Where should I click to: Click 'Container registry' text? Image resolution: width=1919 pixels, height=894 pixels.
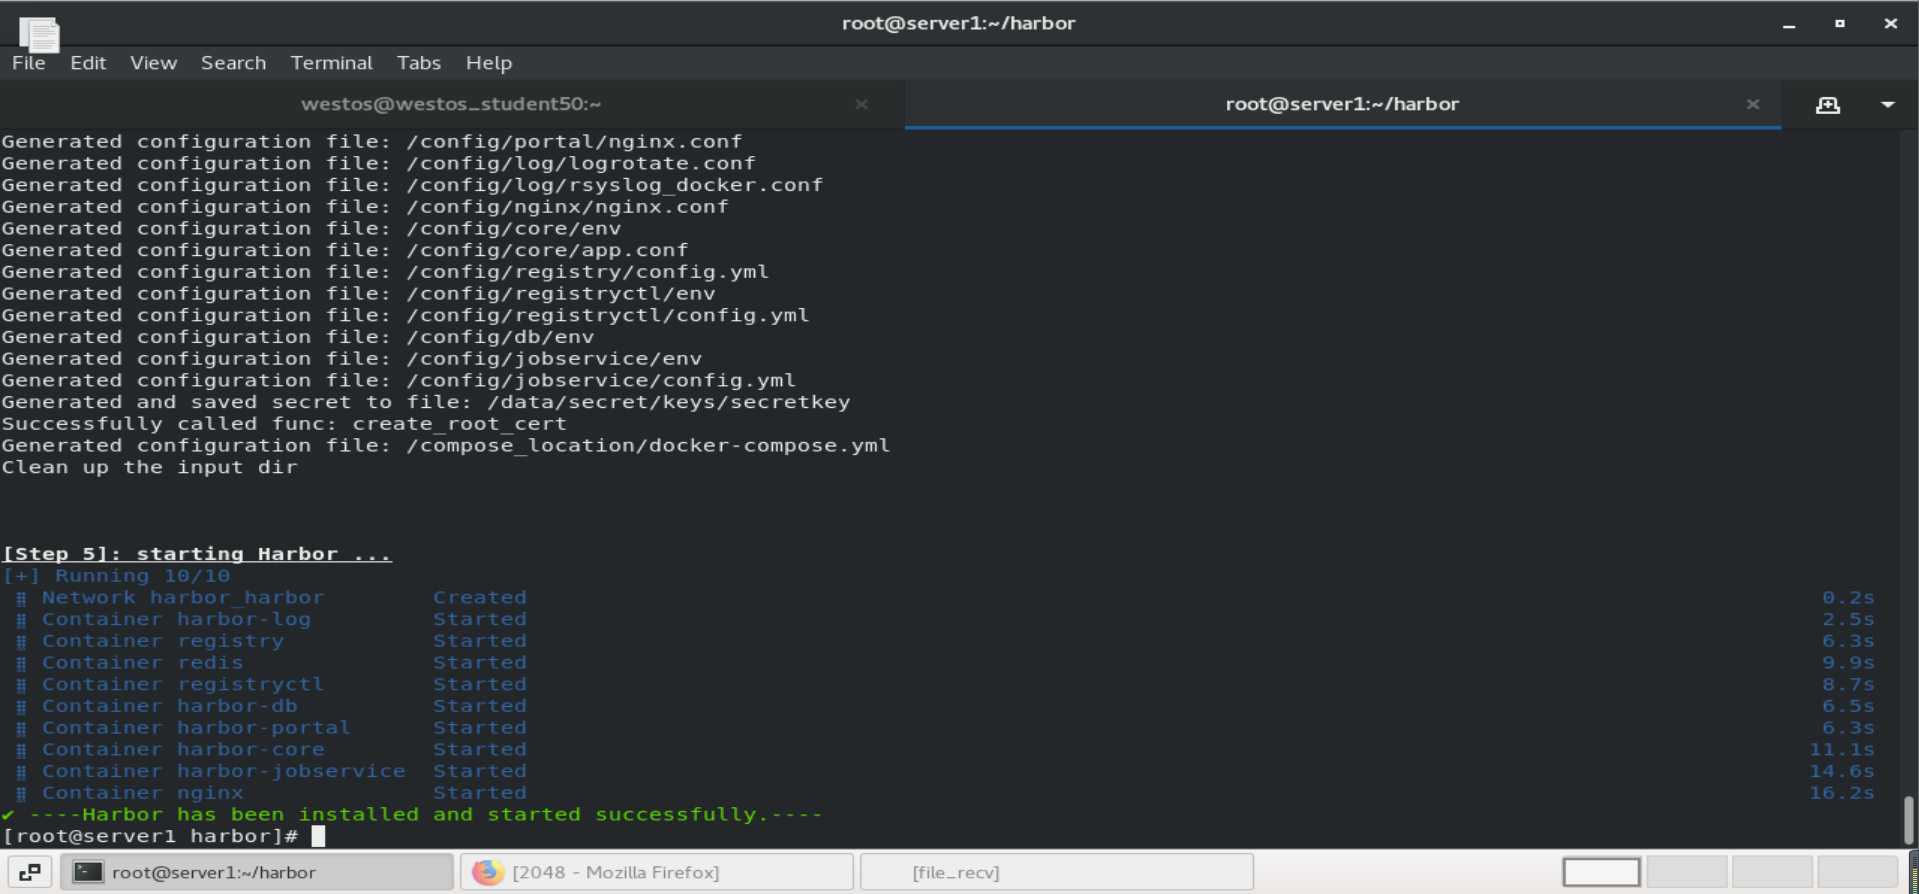[162, 641]
